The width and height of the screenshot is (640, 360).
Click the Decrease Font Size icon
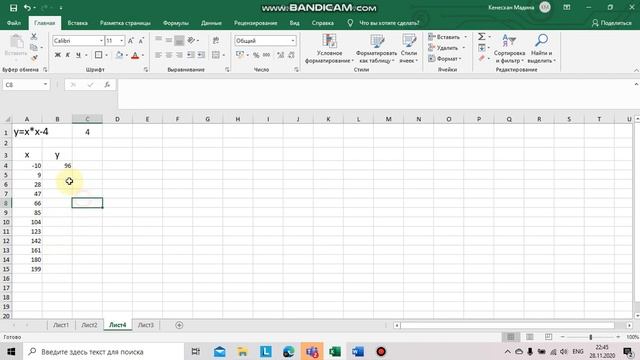141,41
